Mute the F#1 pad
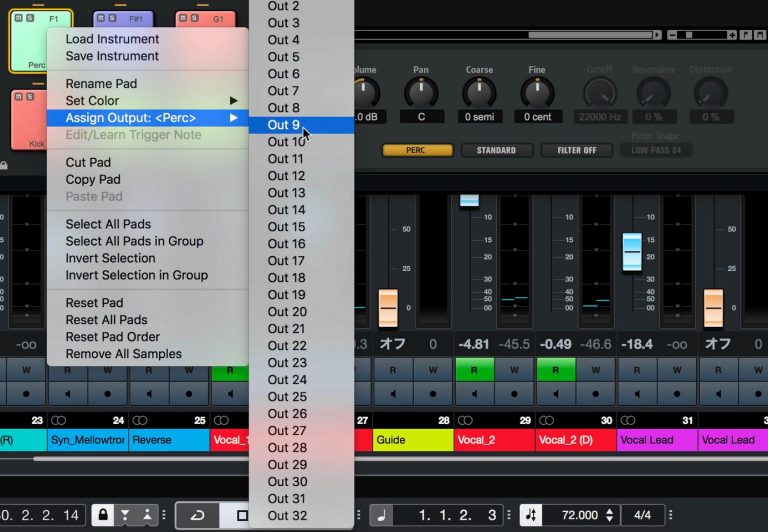768x532 pixels. point(101,18)
